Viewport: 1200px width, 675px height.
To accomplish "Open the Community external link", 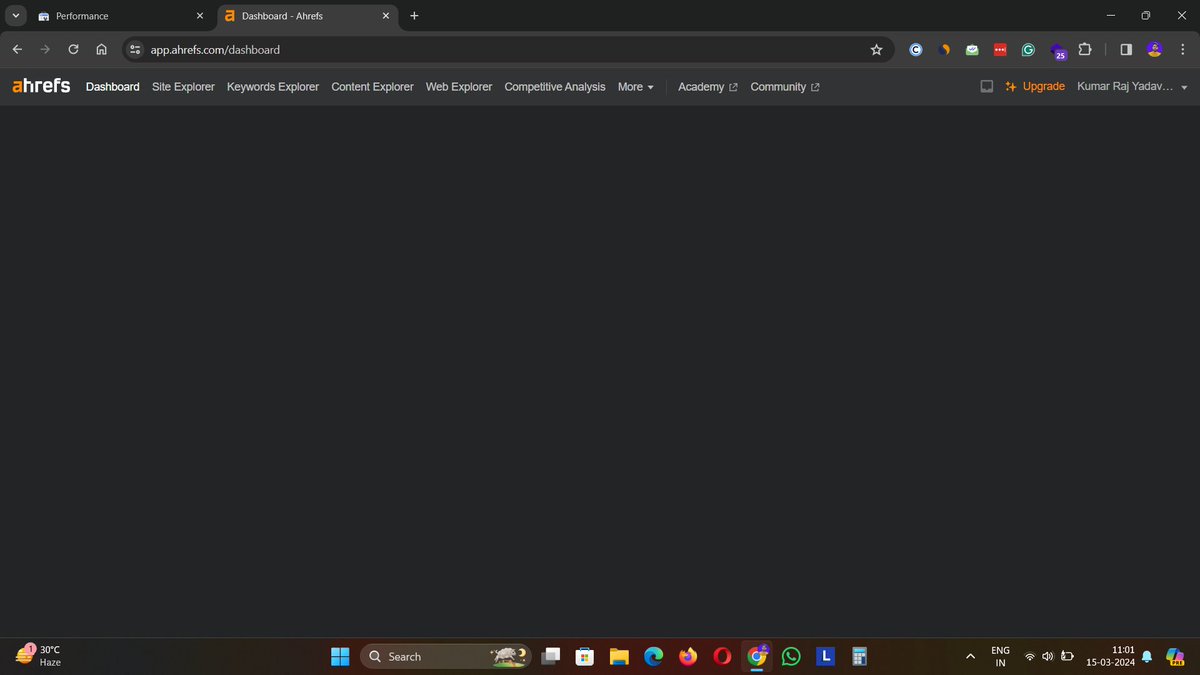I will 785,87.
